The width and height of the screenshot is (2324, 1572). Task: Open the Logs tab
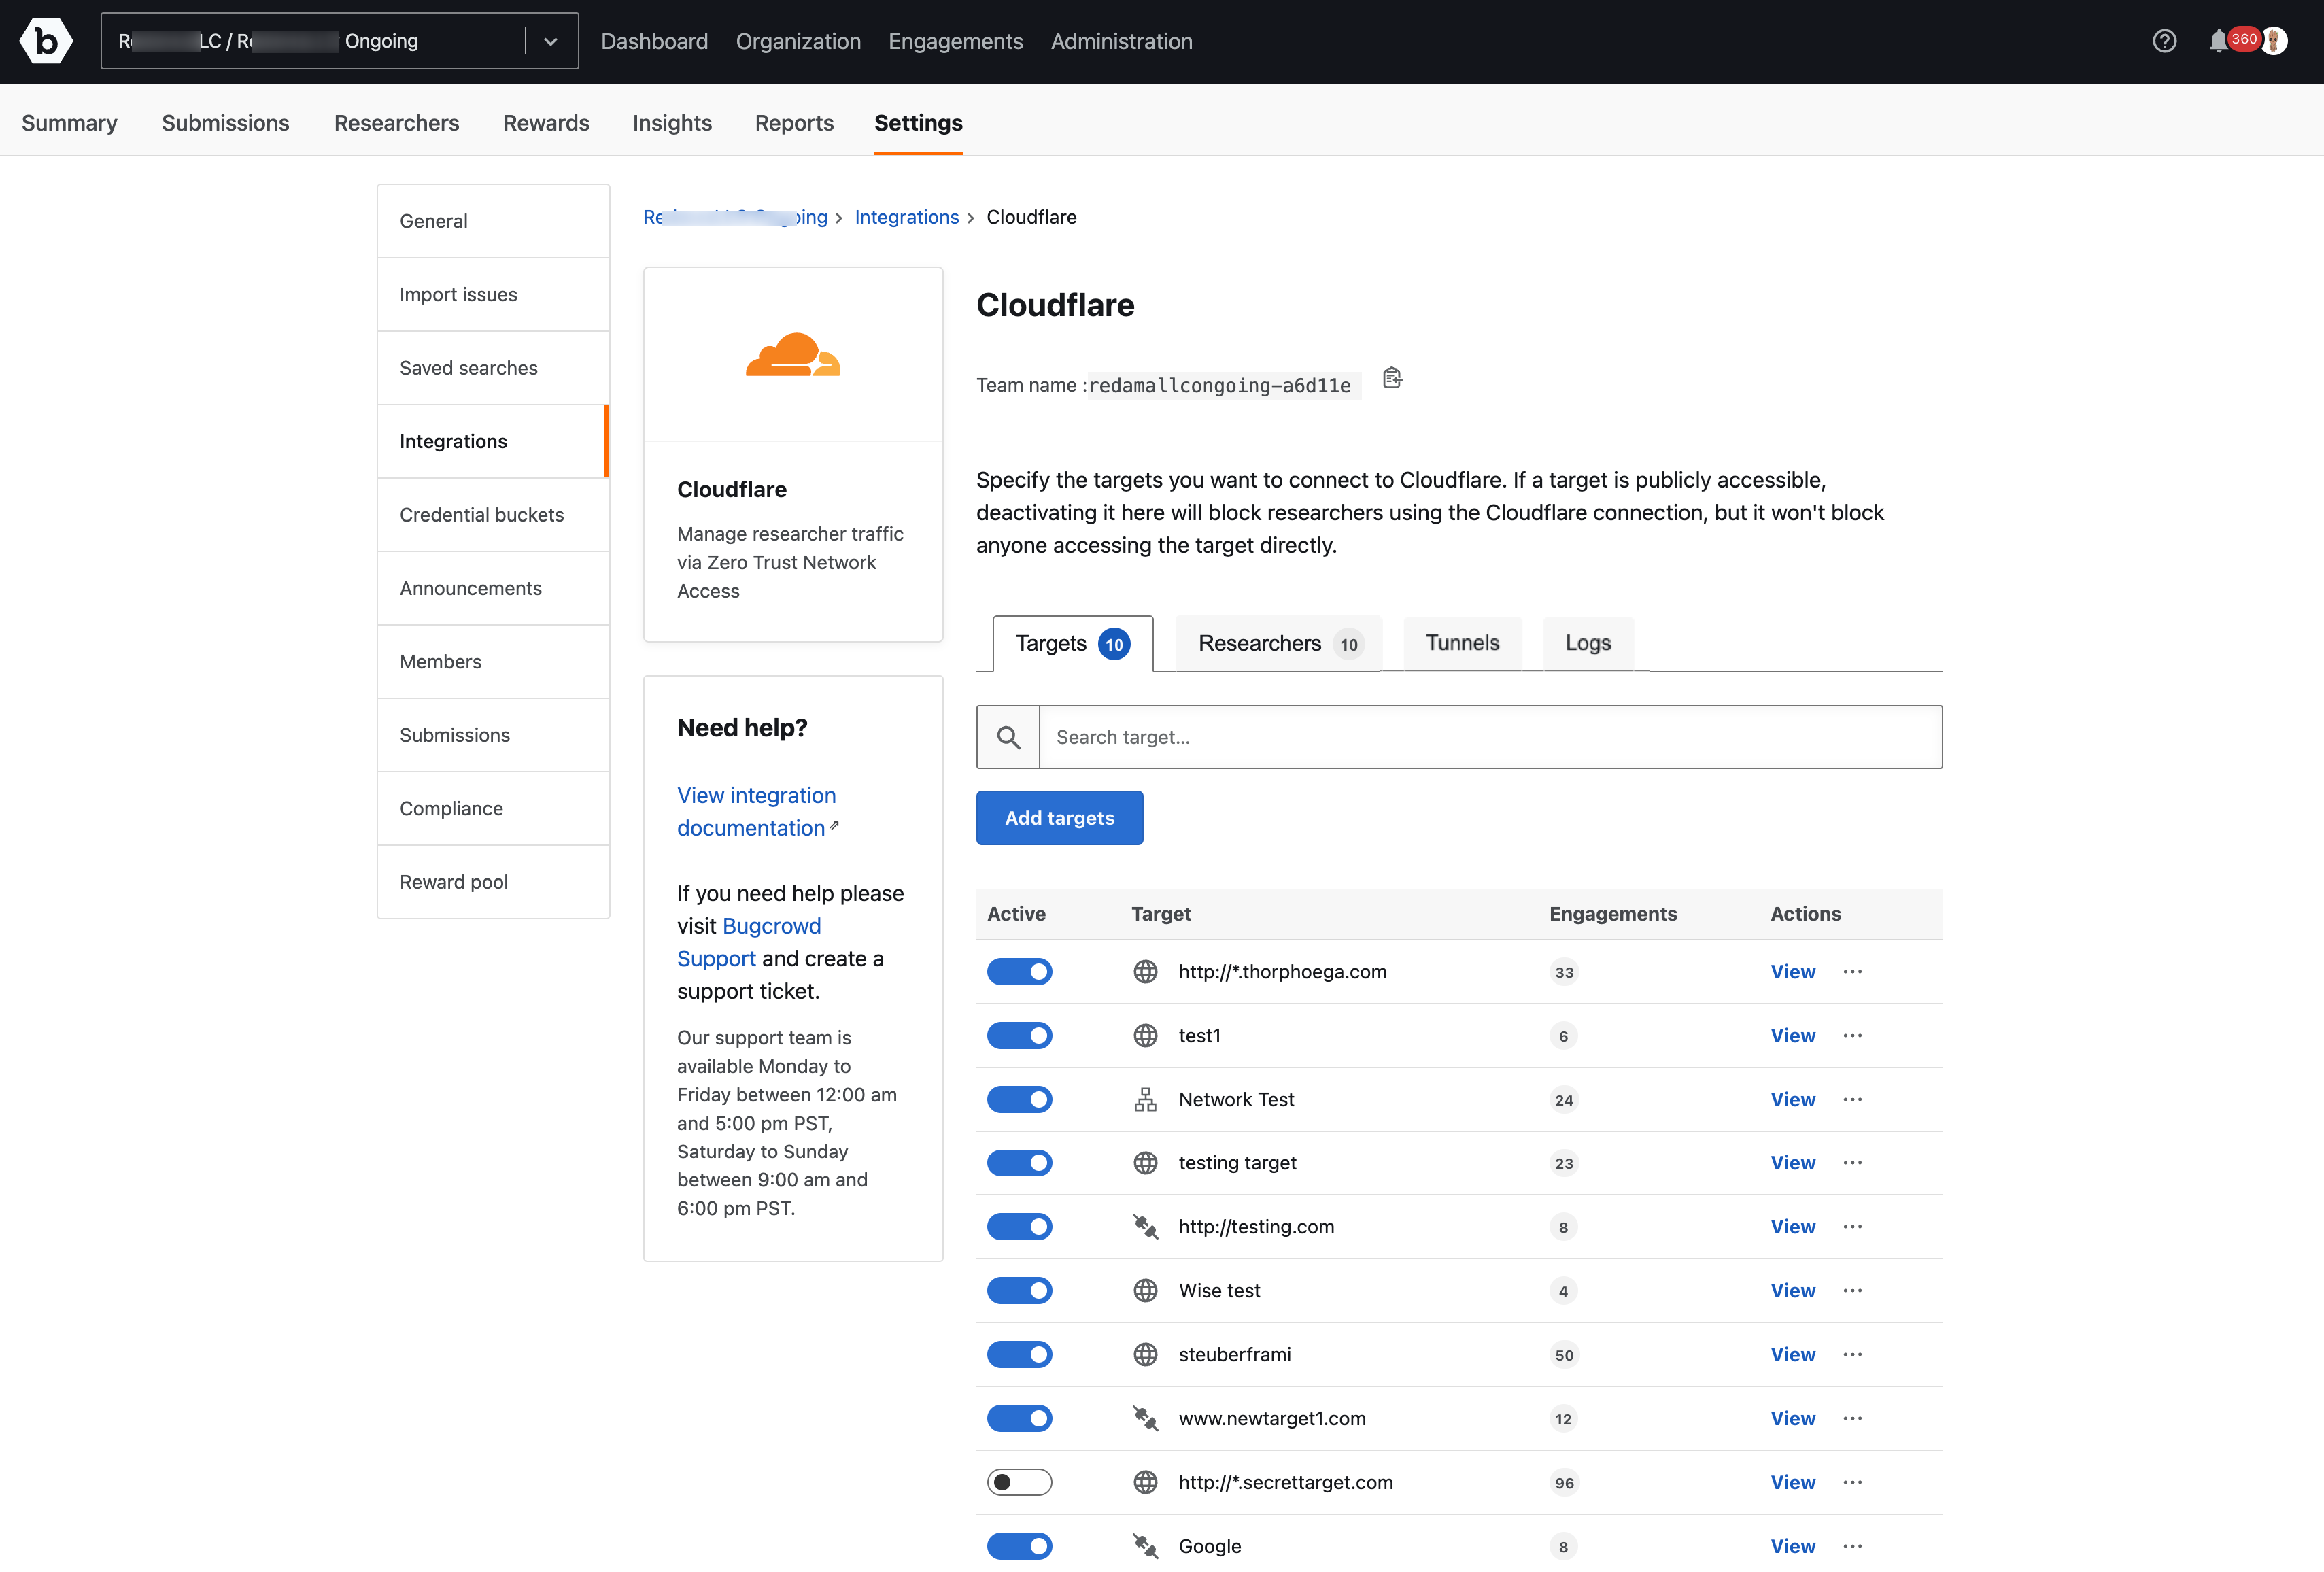click(x=1588, y=644)
